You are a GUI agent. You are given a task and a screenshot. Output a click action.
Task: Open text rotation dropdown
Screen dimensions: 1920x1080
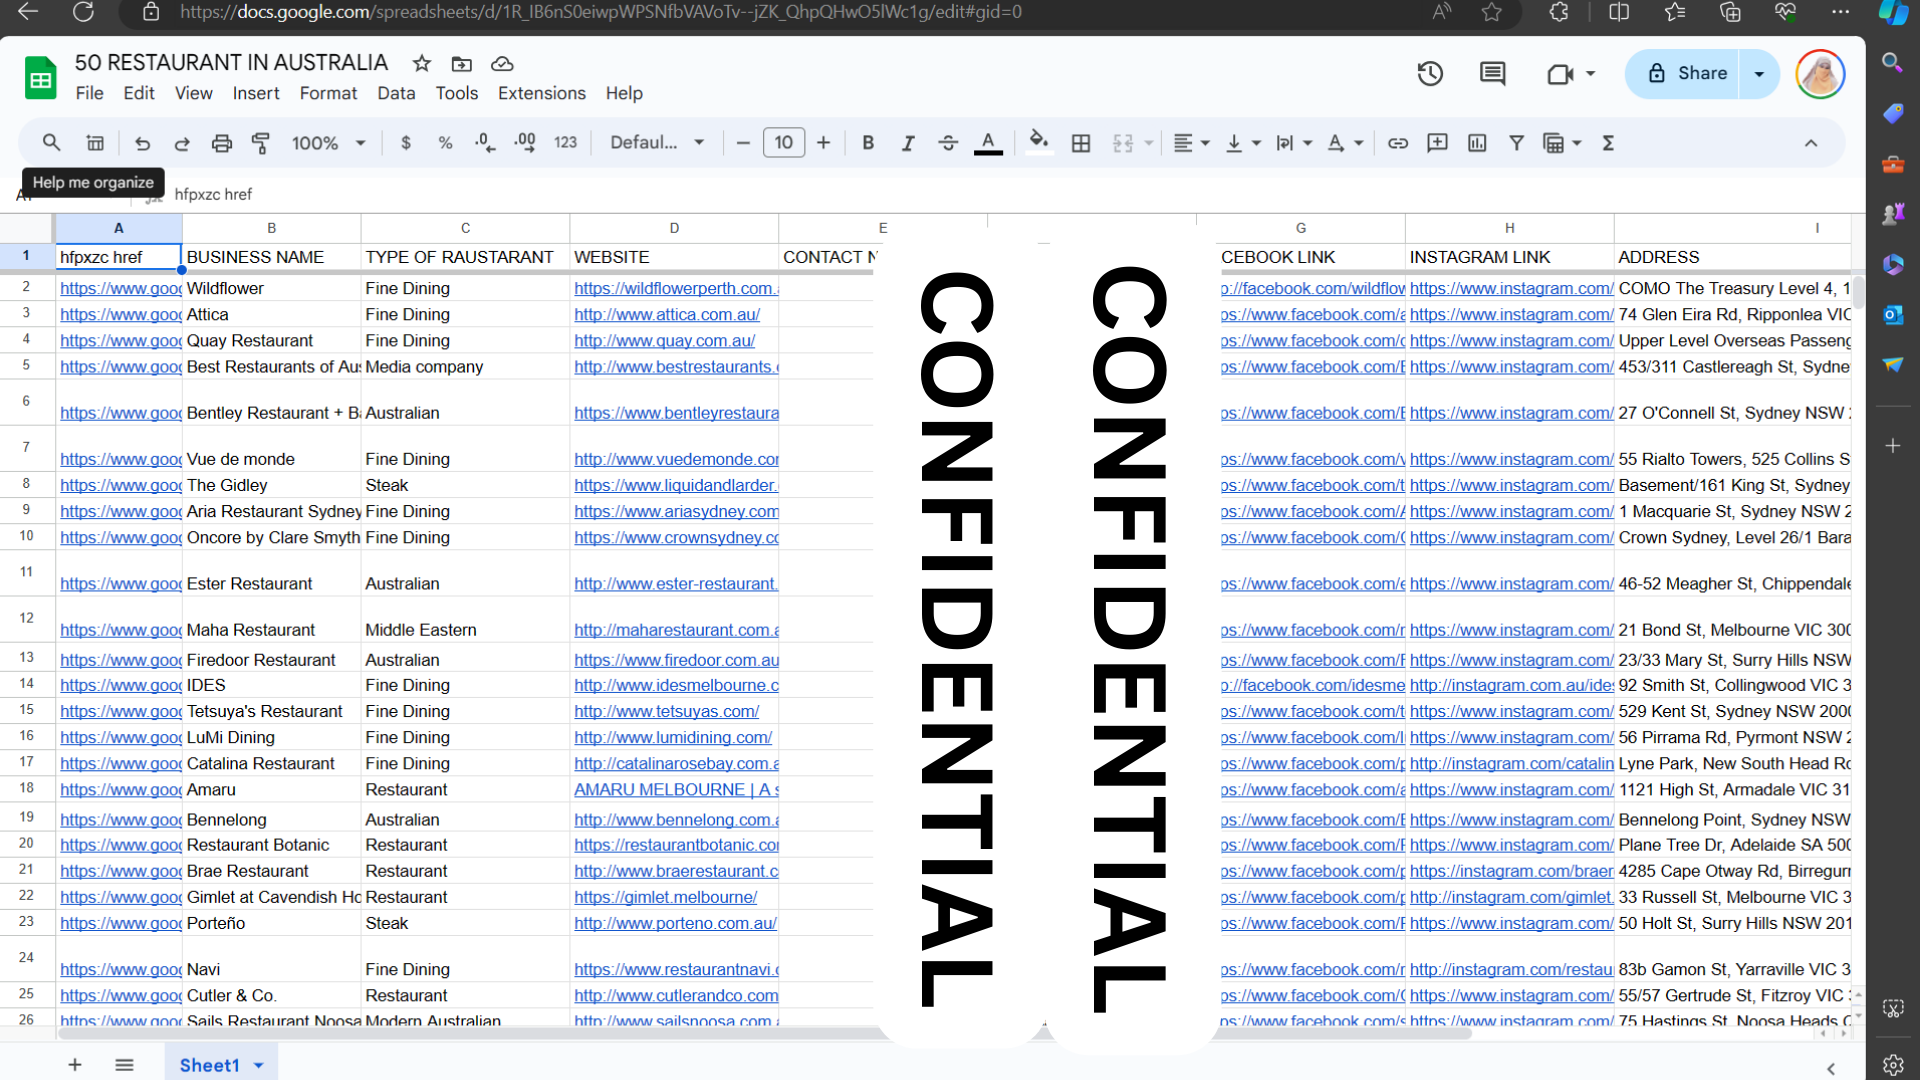[1345, 143]
